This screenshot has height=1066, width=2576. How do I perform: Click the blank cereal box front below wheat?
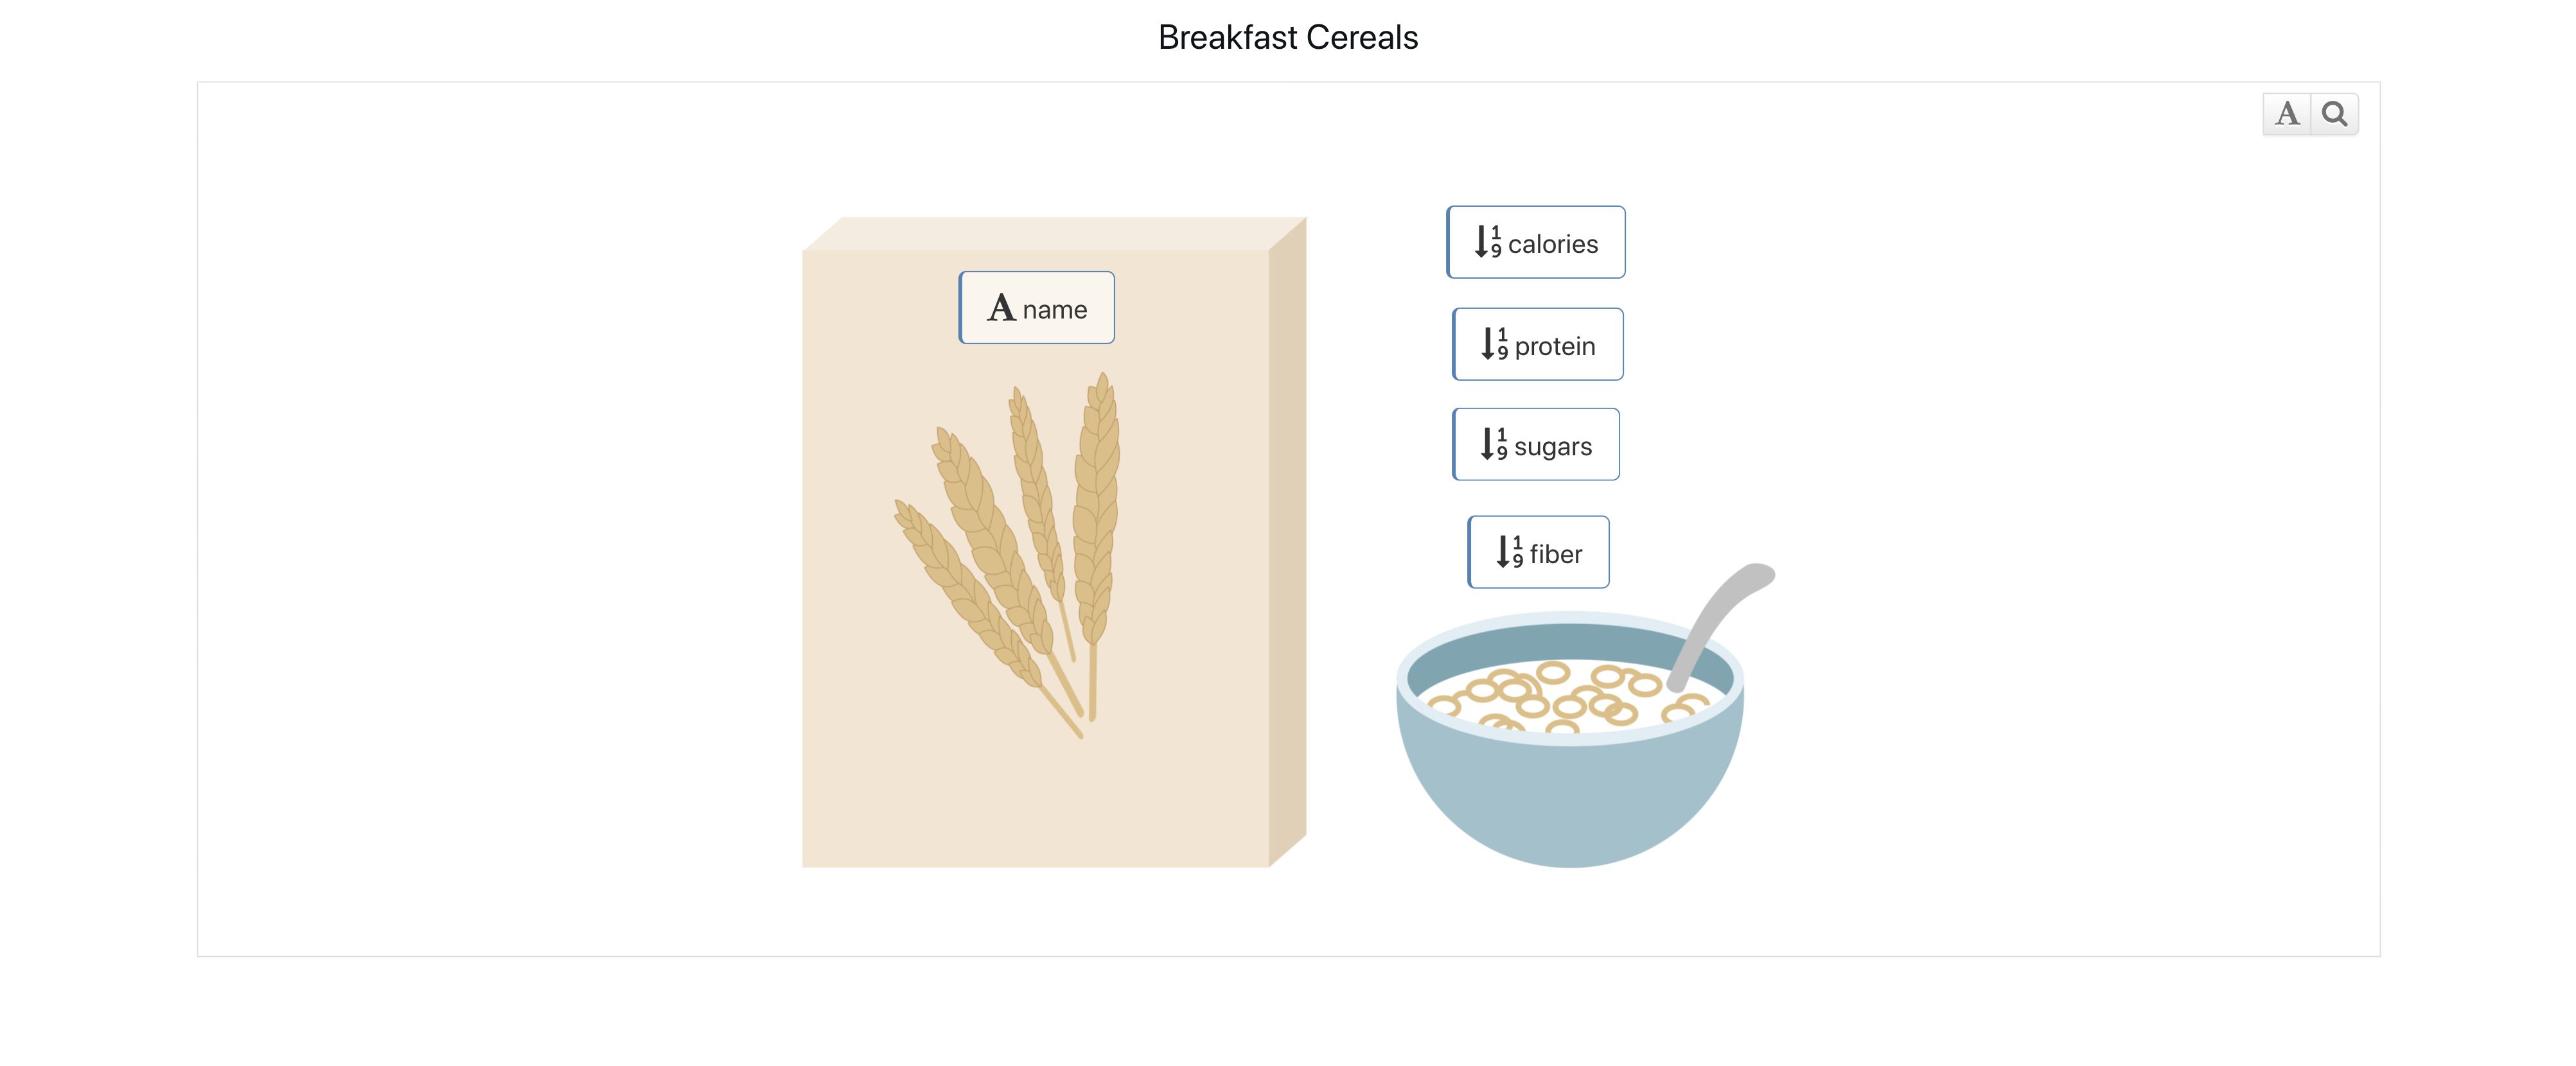(1035, 805)
